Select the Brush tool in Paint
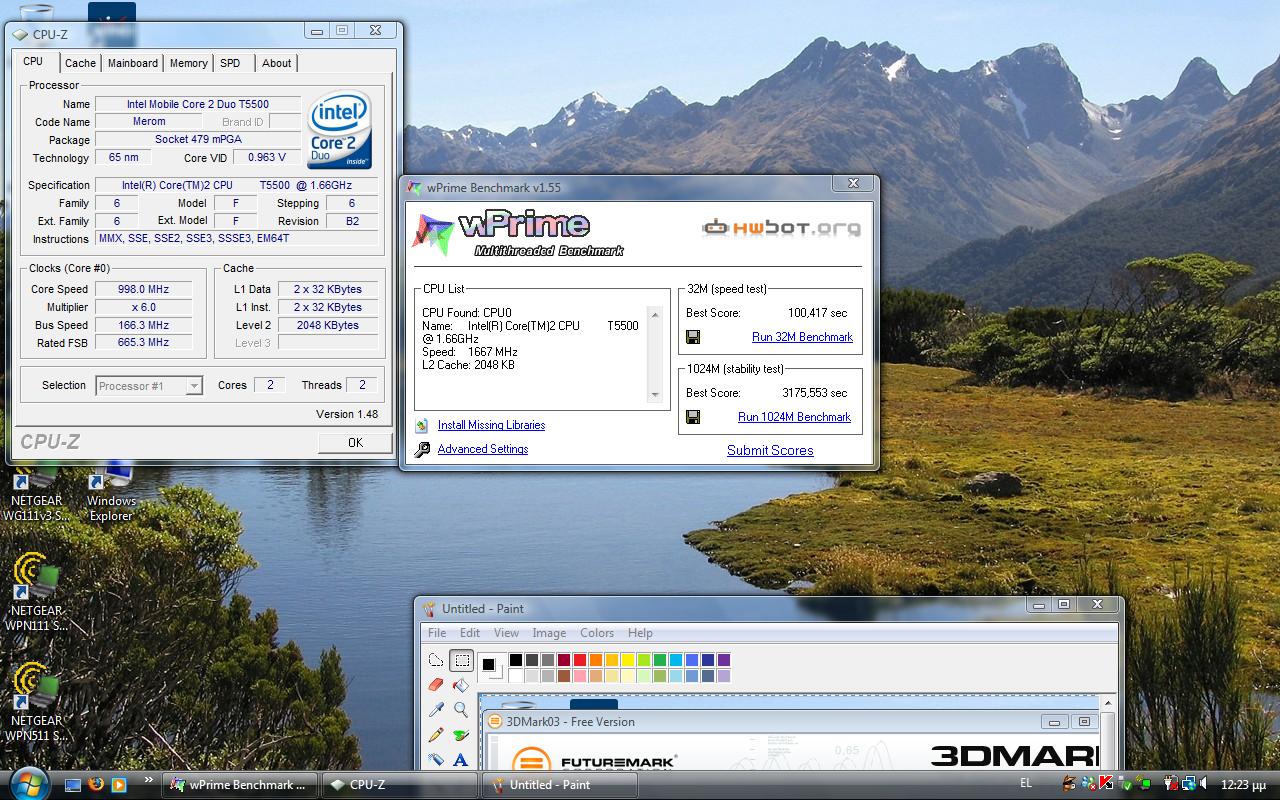1280x800 pixels. [461, 735]
